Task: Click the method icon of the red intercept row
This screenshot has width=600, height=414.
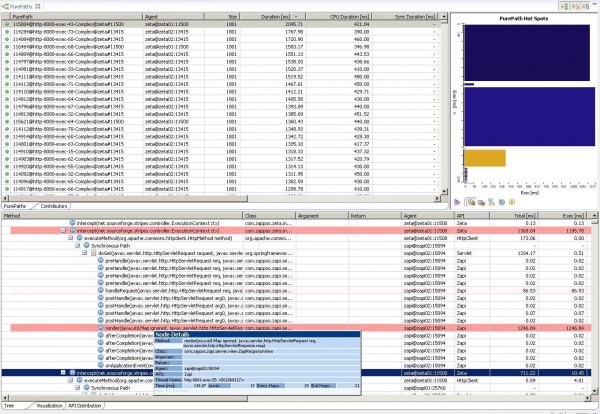Action: click(72, 230)
